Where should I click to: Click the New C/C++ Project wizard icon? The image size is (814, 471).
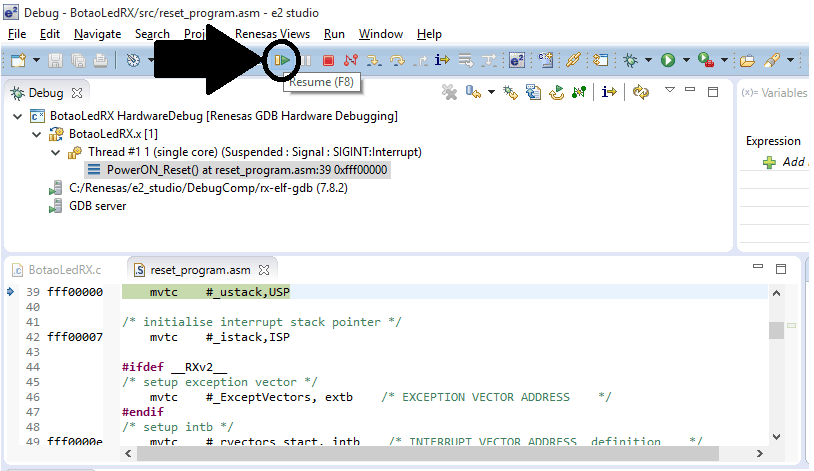point(546,60)
